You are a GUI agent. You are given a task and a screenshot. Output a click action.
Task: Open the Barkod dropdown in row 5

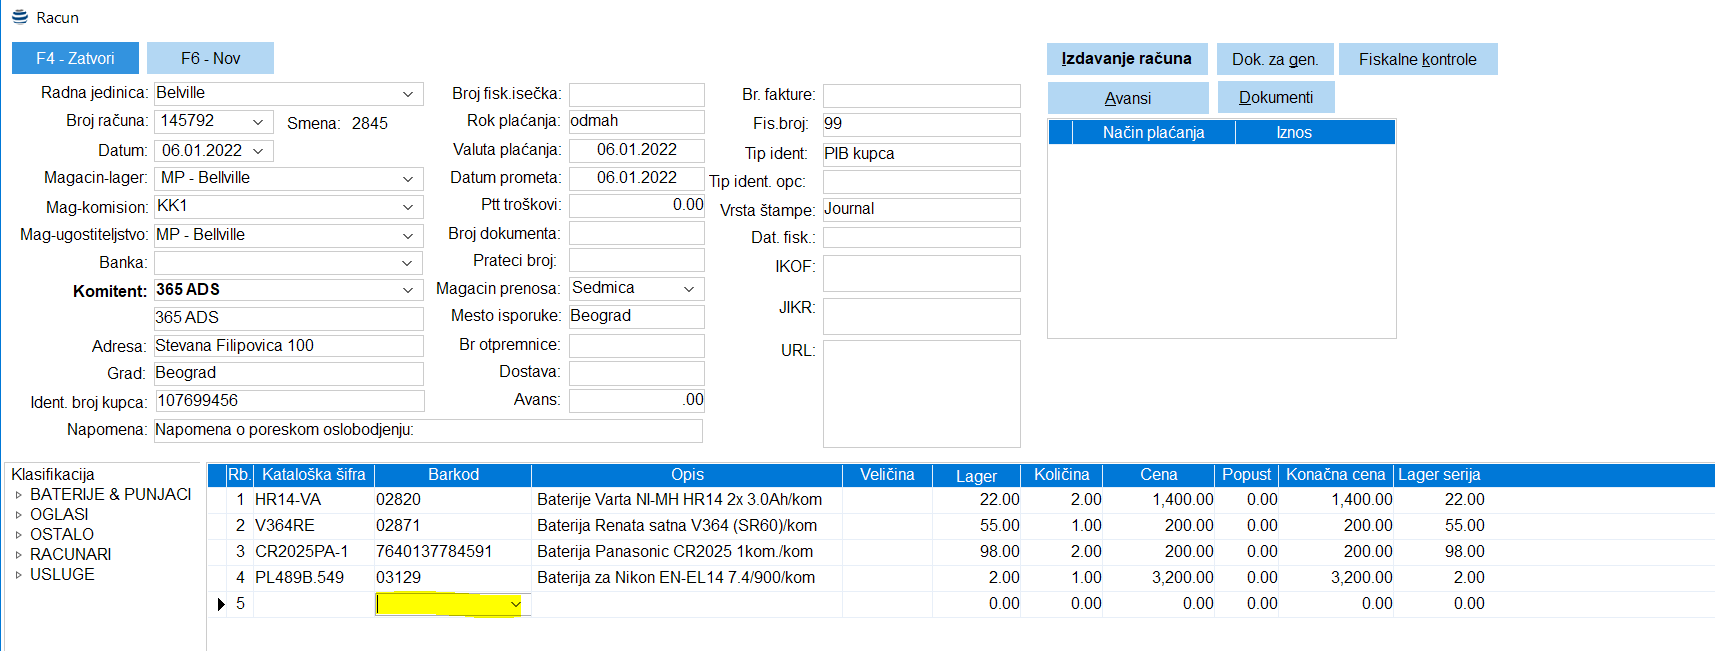pyautogui.click(x=515, y=604)
